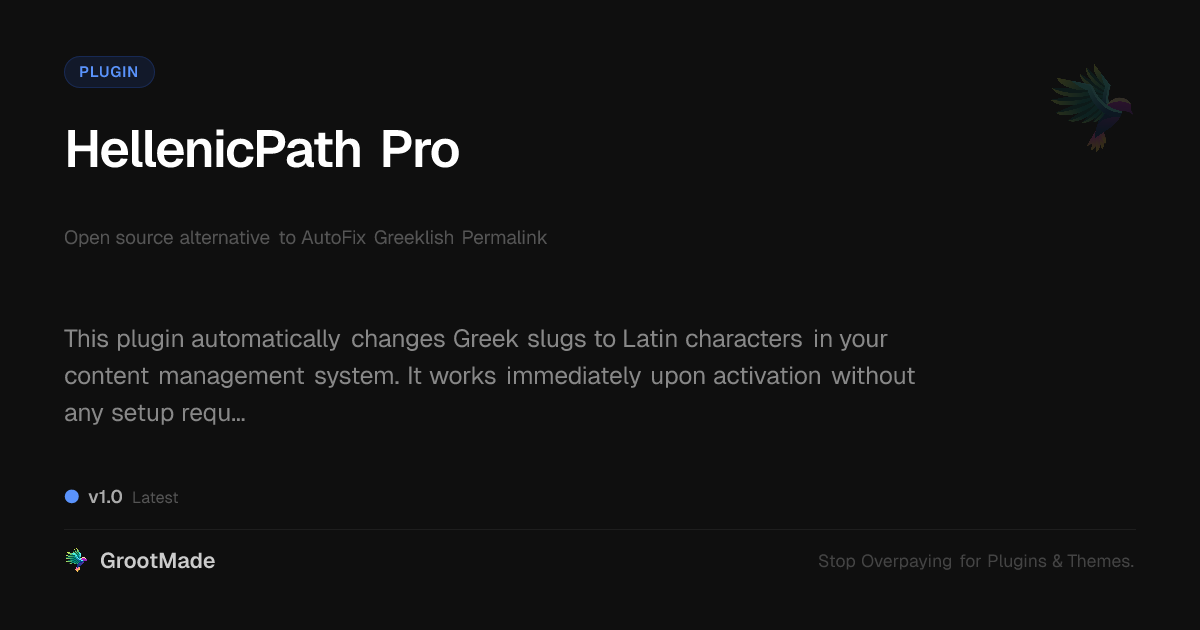Open the GrootMade brand name link
Screen dimensions: 1200x630
[x=157, y=561]
